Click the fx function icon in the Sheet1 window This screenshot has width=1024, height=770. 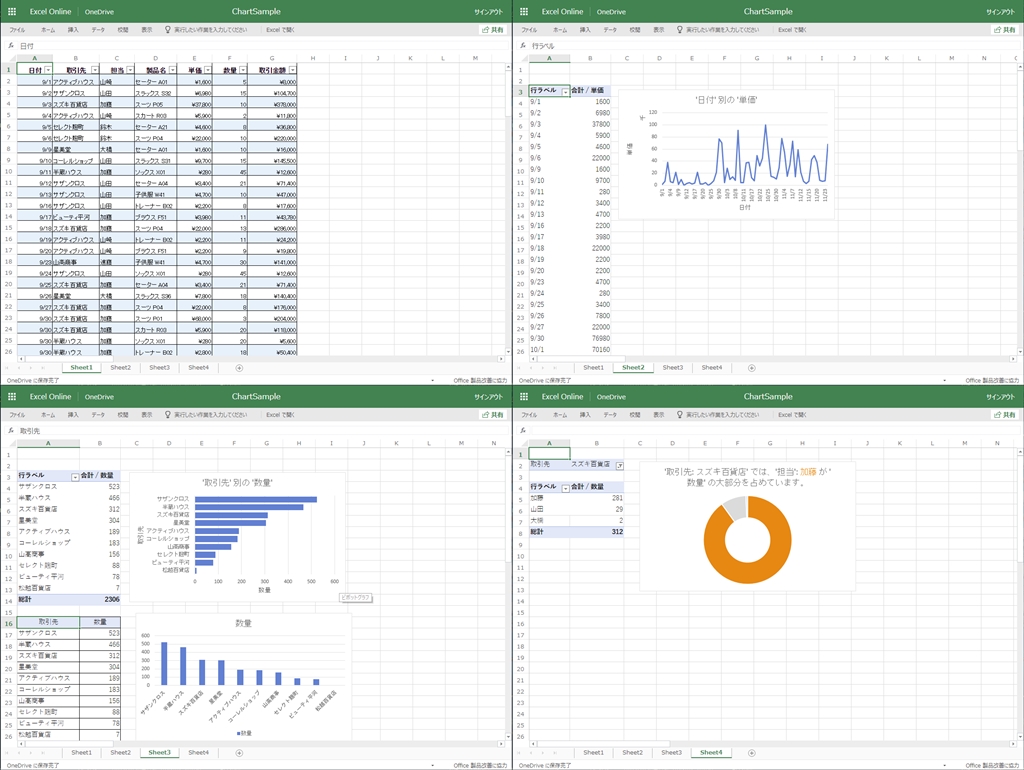[10, 46]
